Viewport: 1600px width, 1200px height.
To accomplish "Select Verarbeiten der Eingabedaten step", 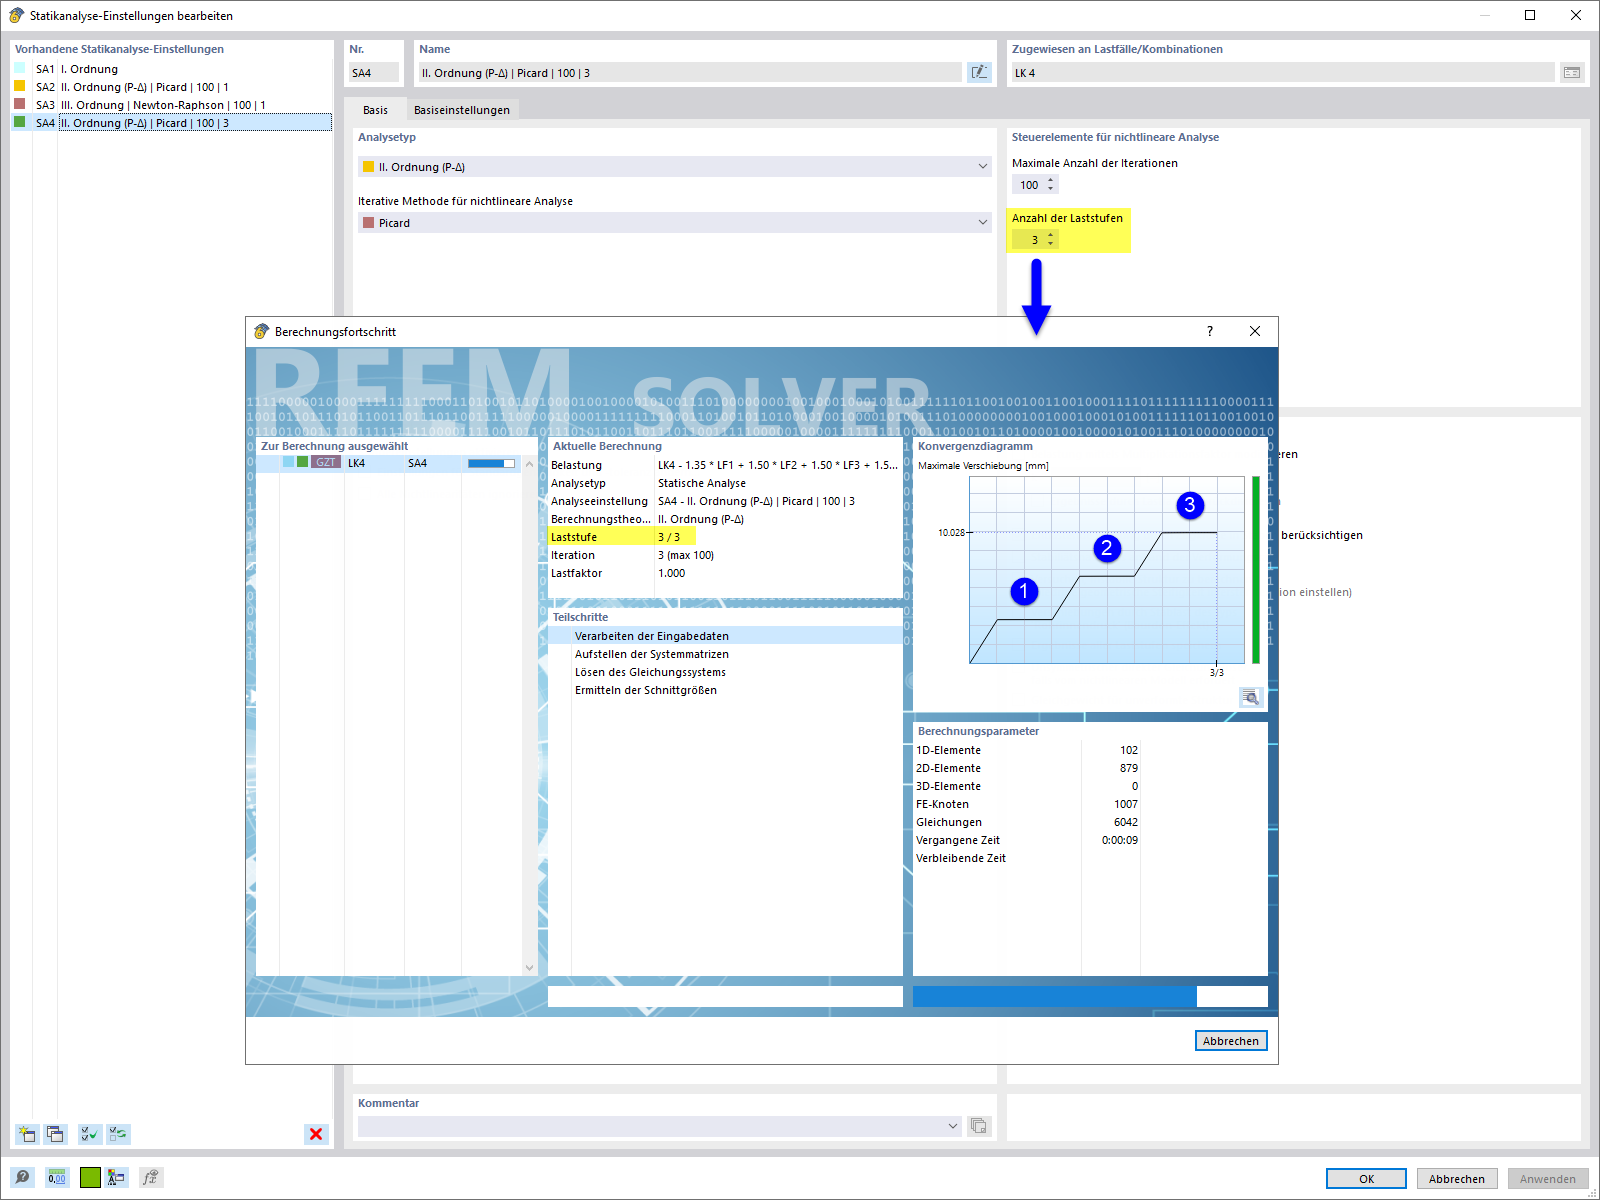I will [x=725, y=636].
